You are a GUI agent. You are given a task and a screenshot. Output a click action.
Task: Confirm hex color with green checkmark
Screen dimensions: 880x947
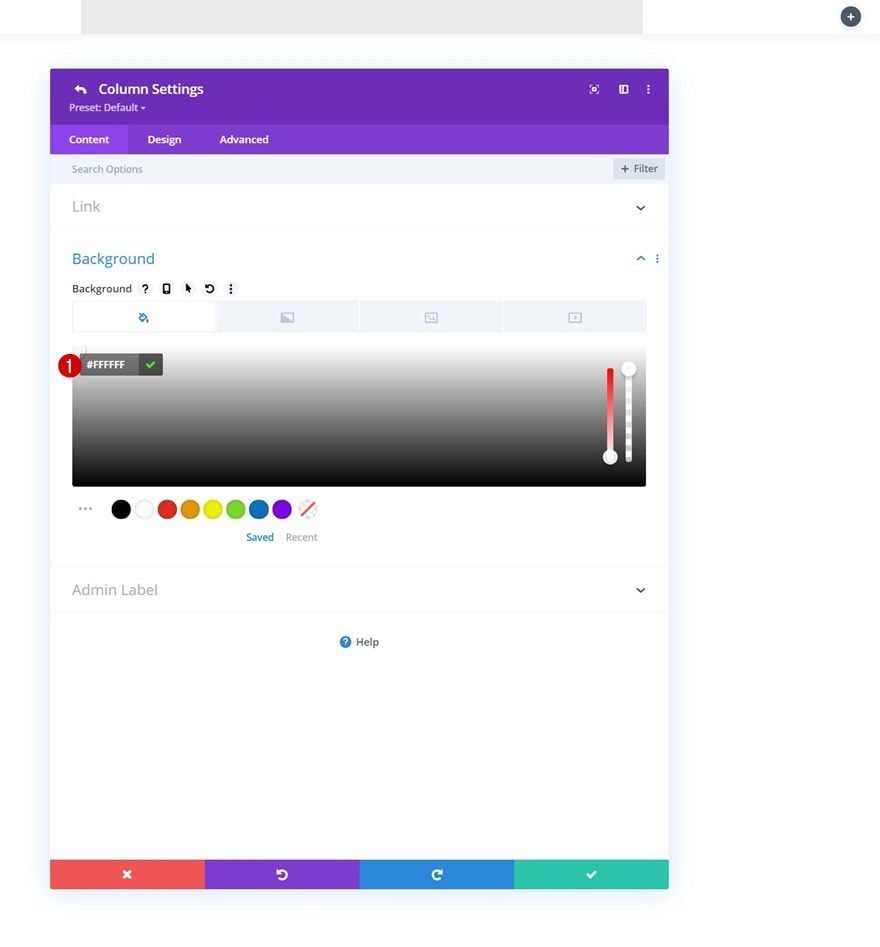point(150,365)
